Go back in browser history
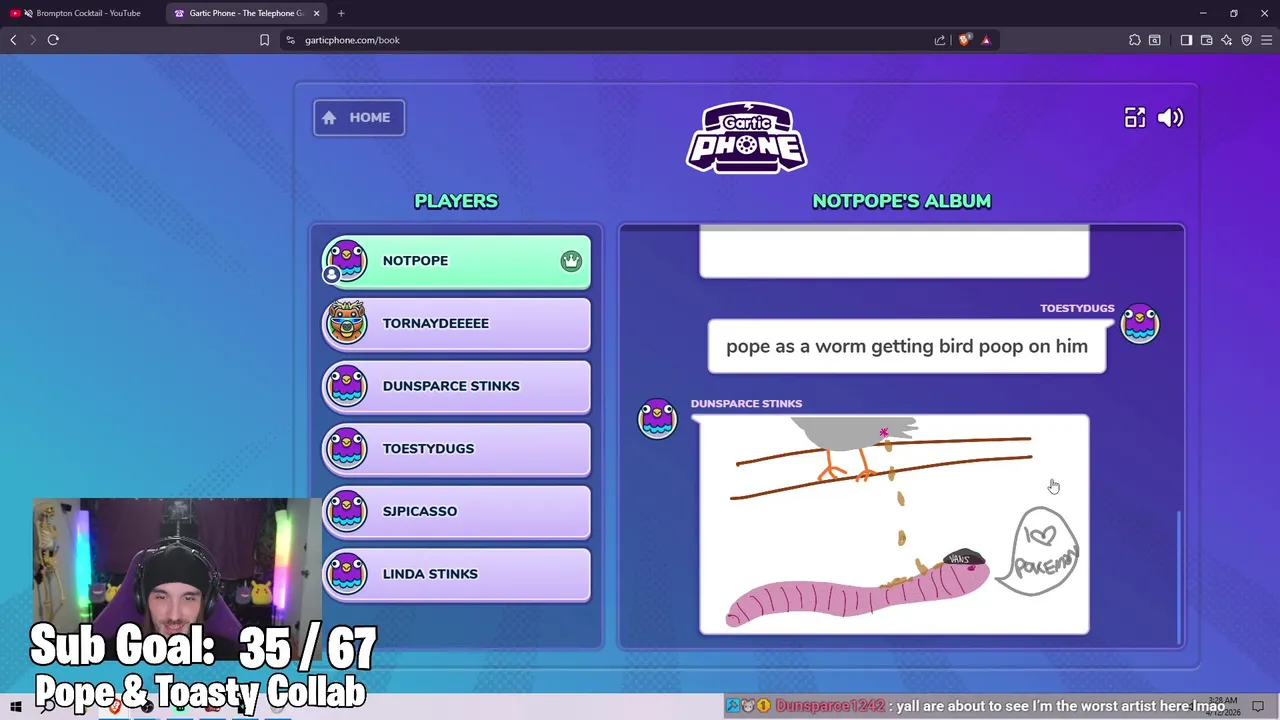1280x720 pixels. pyautogui.click(x=13, y=40)
